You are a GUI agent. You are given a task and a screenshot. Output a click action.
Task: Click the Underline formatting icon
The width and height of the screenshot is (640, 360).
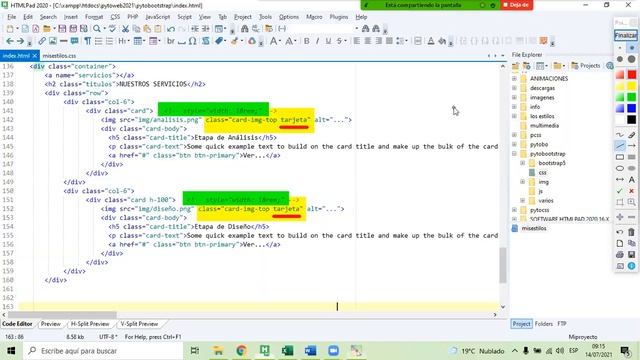(328, 41)
